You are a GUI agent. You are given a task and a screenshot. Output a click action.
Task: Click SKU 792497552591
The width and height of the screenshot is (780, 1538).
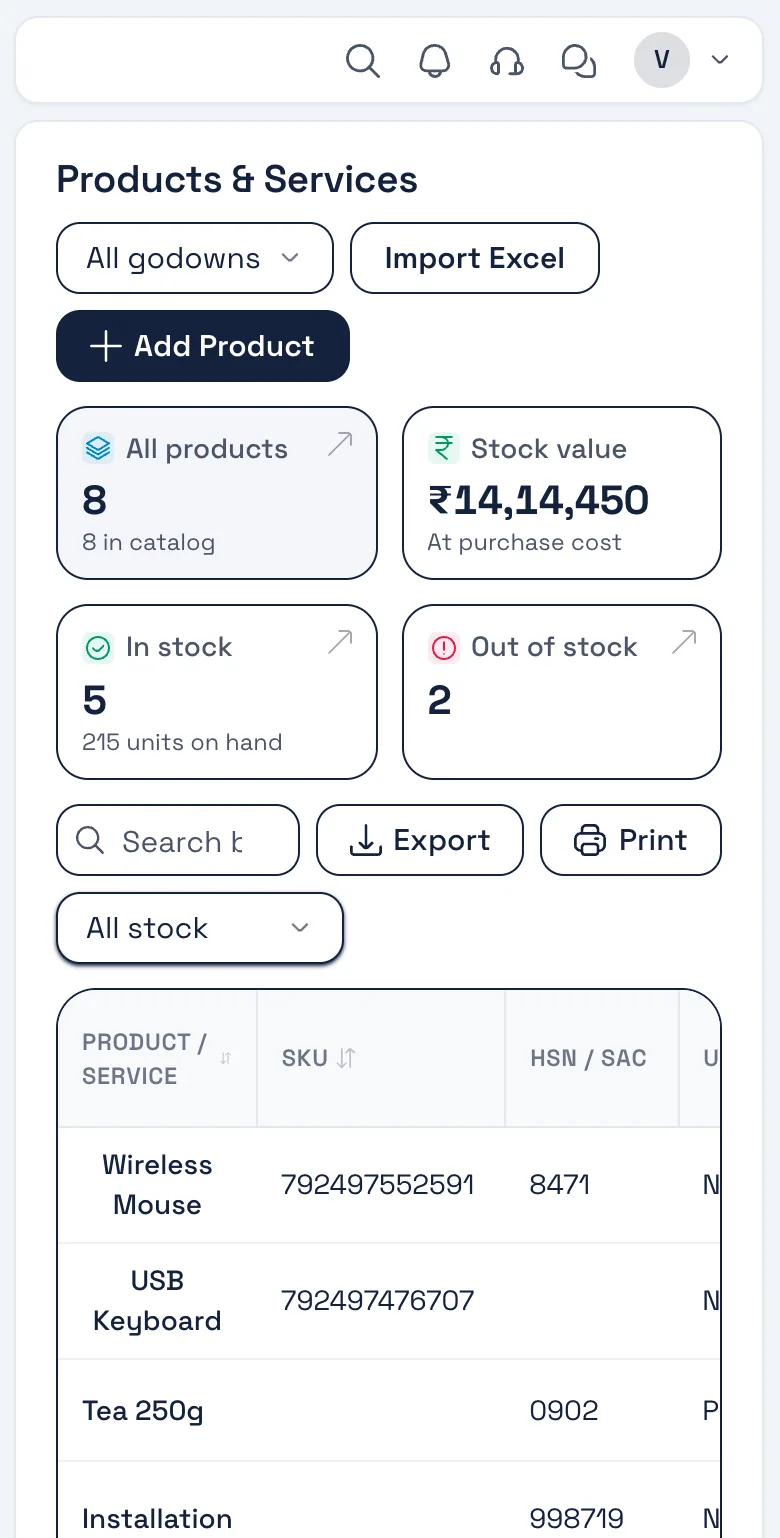pyautogui.click(x=378, y=1185)
